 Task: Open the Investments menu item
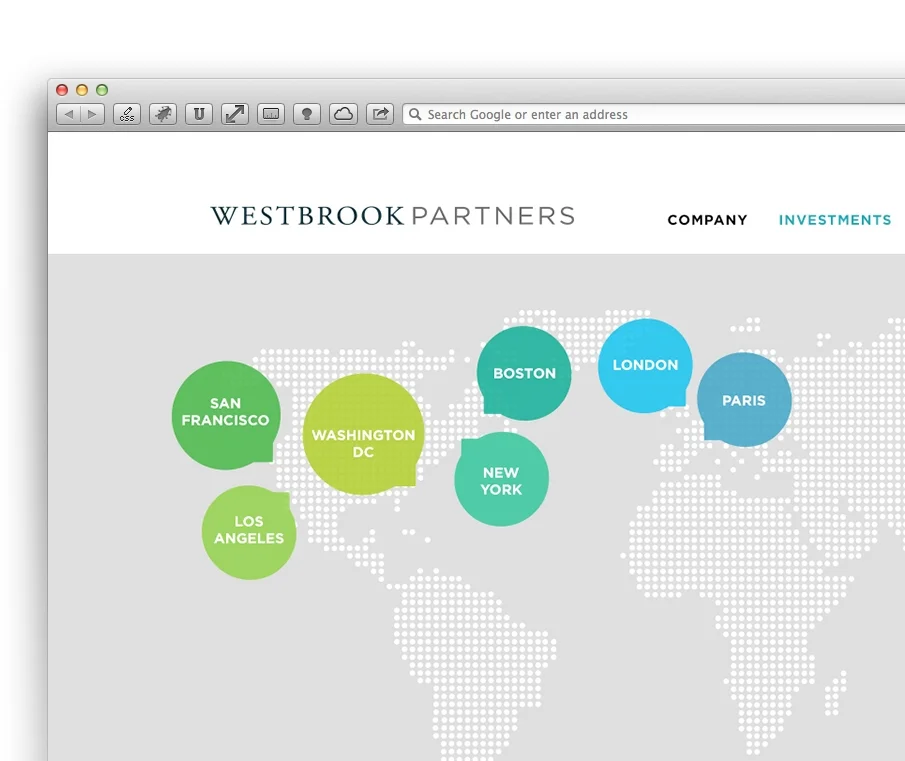point(835,220)
